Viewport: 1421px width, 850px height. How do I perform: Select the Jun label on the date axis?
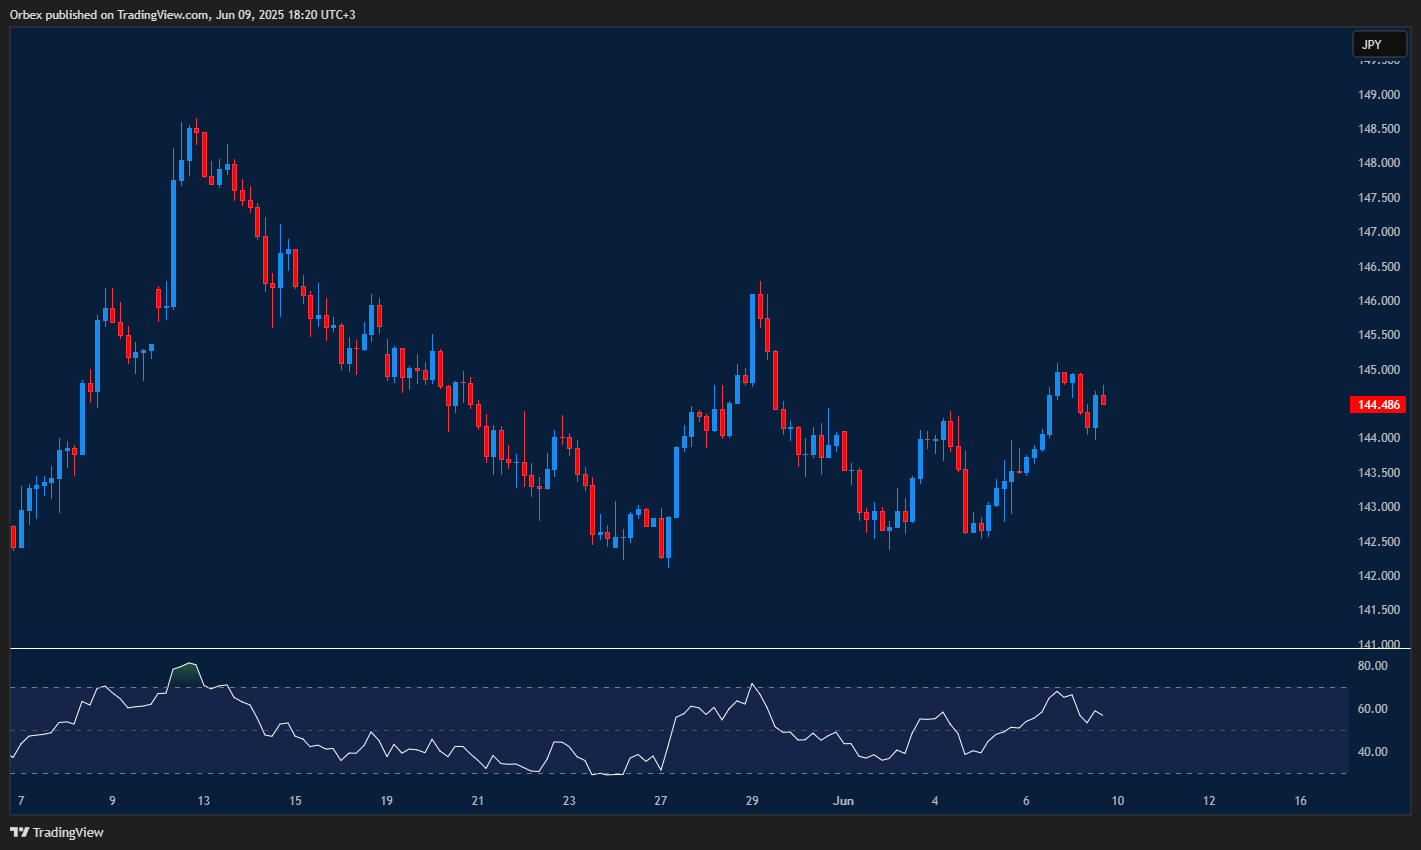tap(843, 801)
